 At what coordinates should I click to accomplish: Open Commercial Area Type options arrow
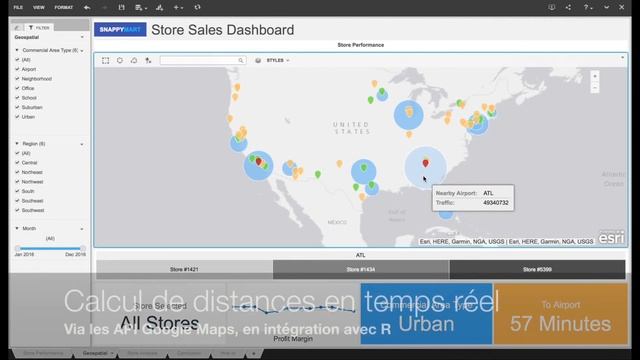[x=82, y=51]
